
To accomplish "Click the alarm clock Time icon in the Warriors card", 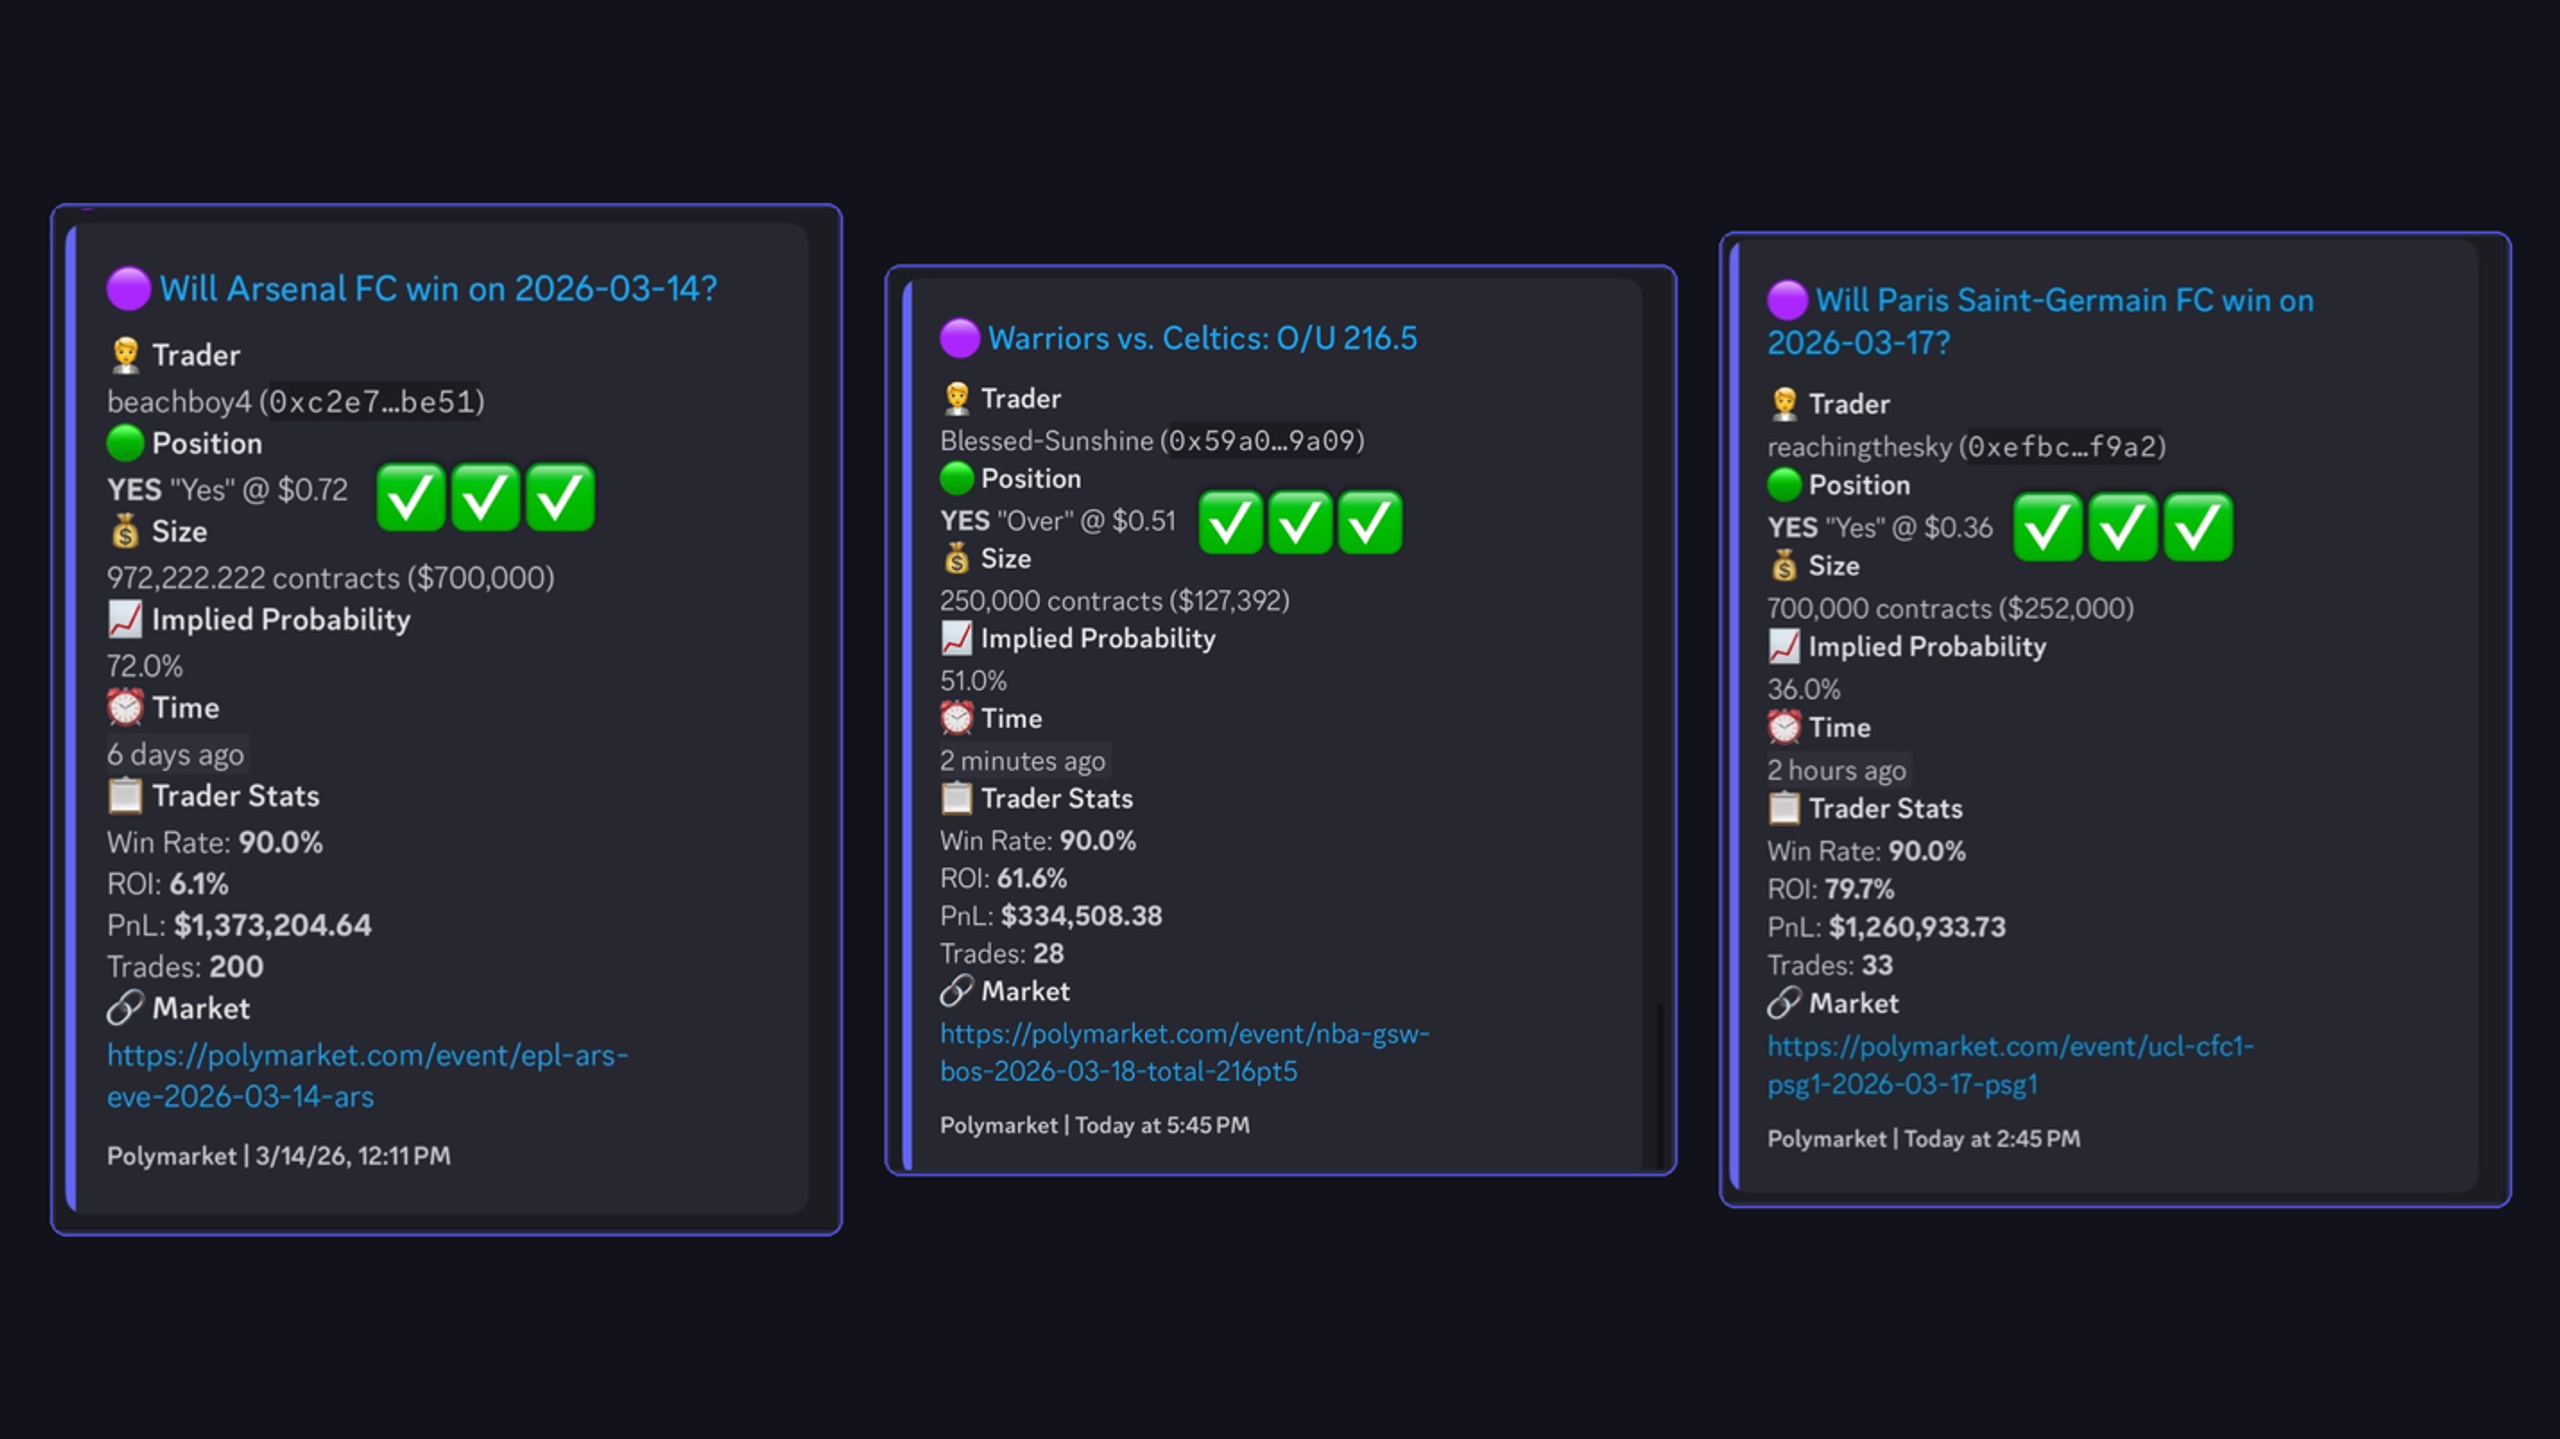I will click(957, 718).
